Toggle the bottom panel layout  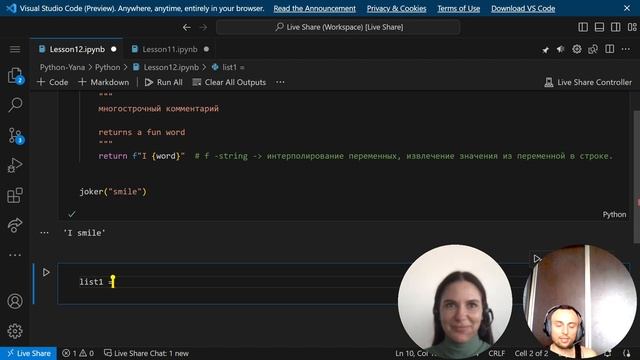point(599,27)
